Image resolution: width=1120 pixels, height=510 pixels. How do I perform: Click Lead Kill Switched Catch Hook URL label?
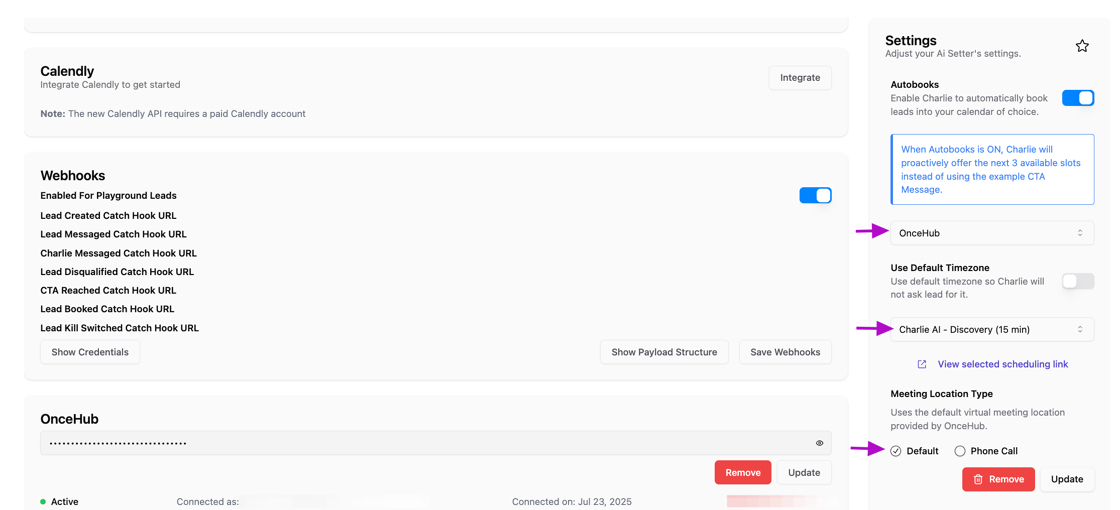coord(120,328)
